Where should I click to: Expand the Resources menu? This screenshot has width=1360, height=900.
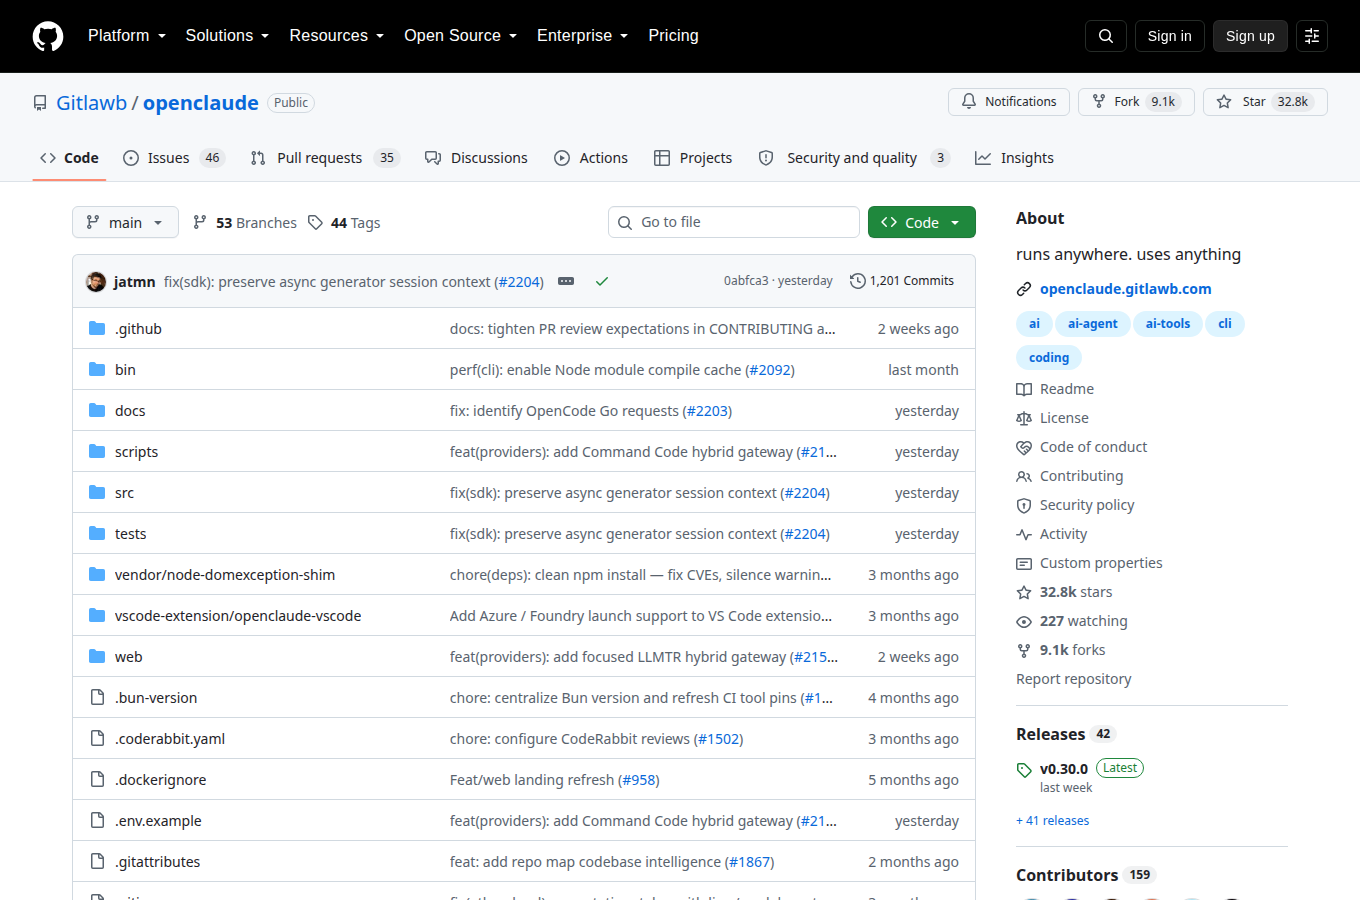tap(337, 35)
